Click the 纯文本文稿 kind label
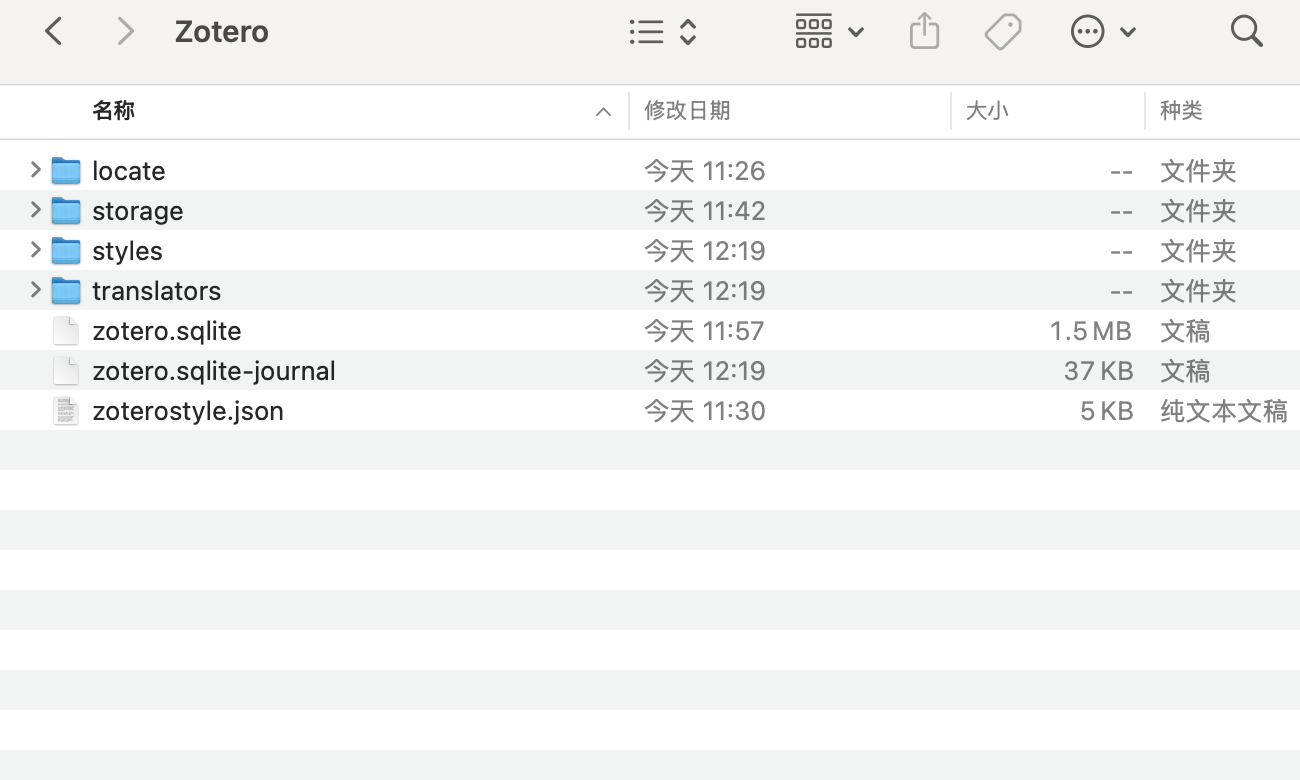The height and width of the screenshot is (780, 1300). 1224,411
